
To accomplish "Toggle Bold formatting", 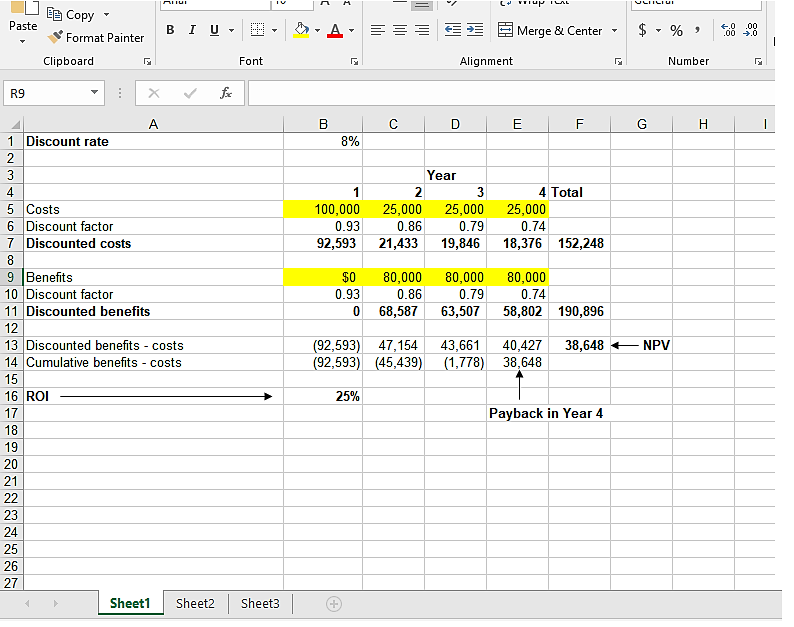I will click(170, 30).
